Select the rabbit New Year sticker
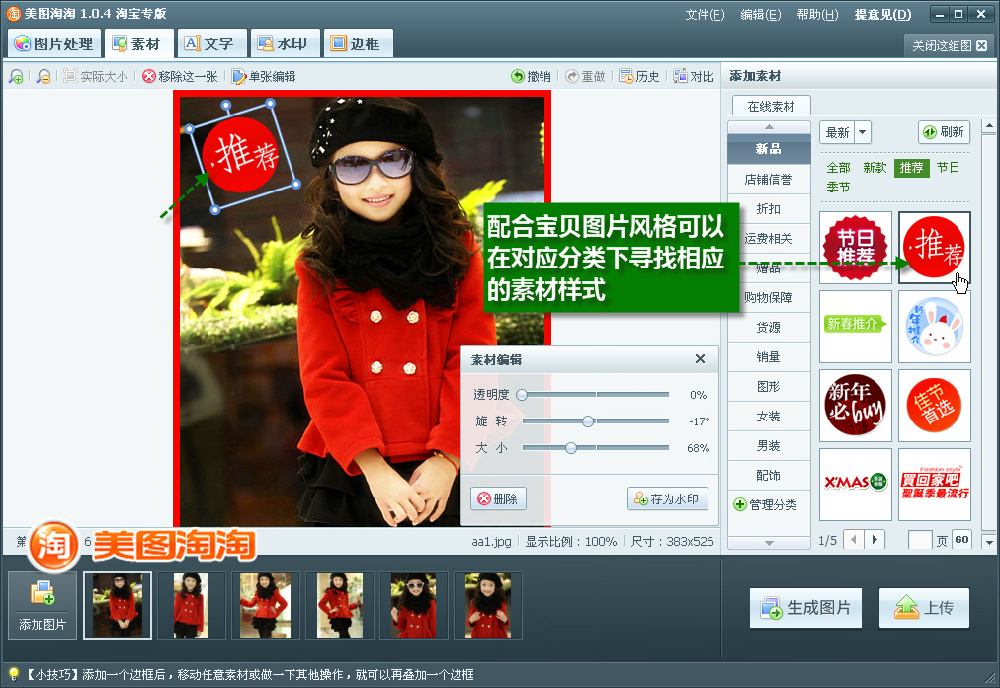Screen dimensions: 1000x688 tap(934, 326)
